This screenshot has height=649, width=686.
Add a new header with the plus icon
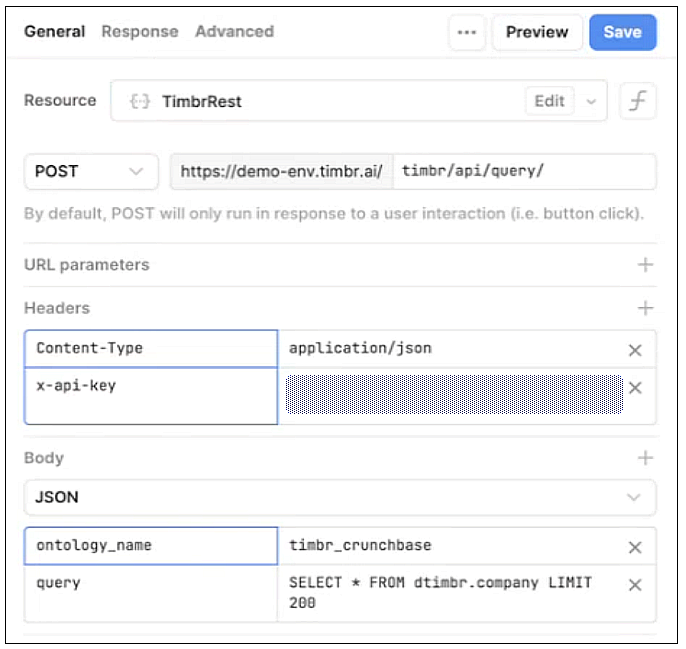click(x=645, y=308)
